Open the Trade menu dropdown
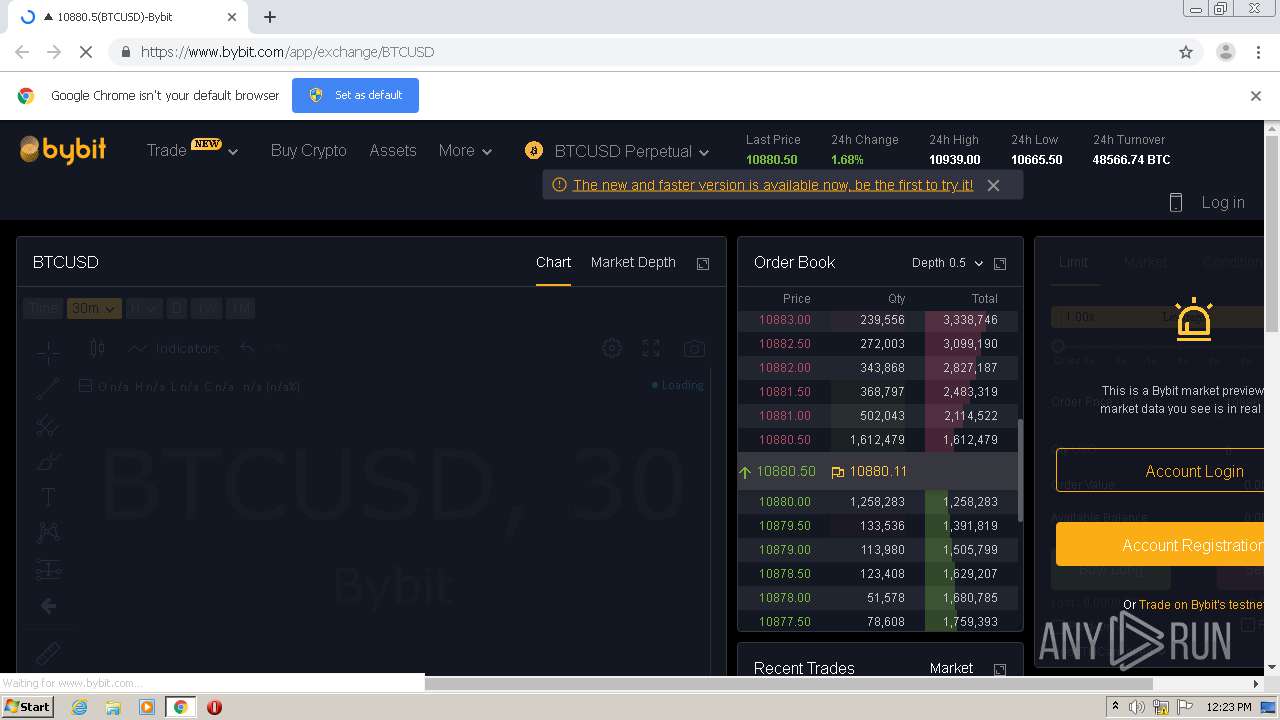This screenshot has width=1280, height=720. point(193,151)
